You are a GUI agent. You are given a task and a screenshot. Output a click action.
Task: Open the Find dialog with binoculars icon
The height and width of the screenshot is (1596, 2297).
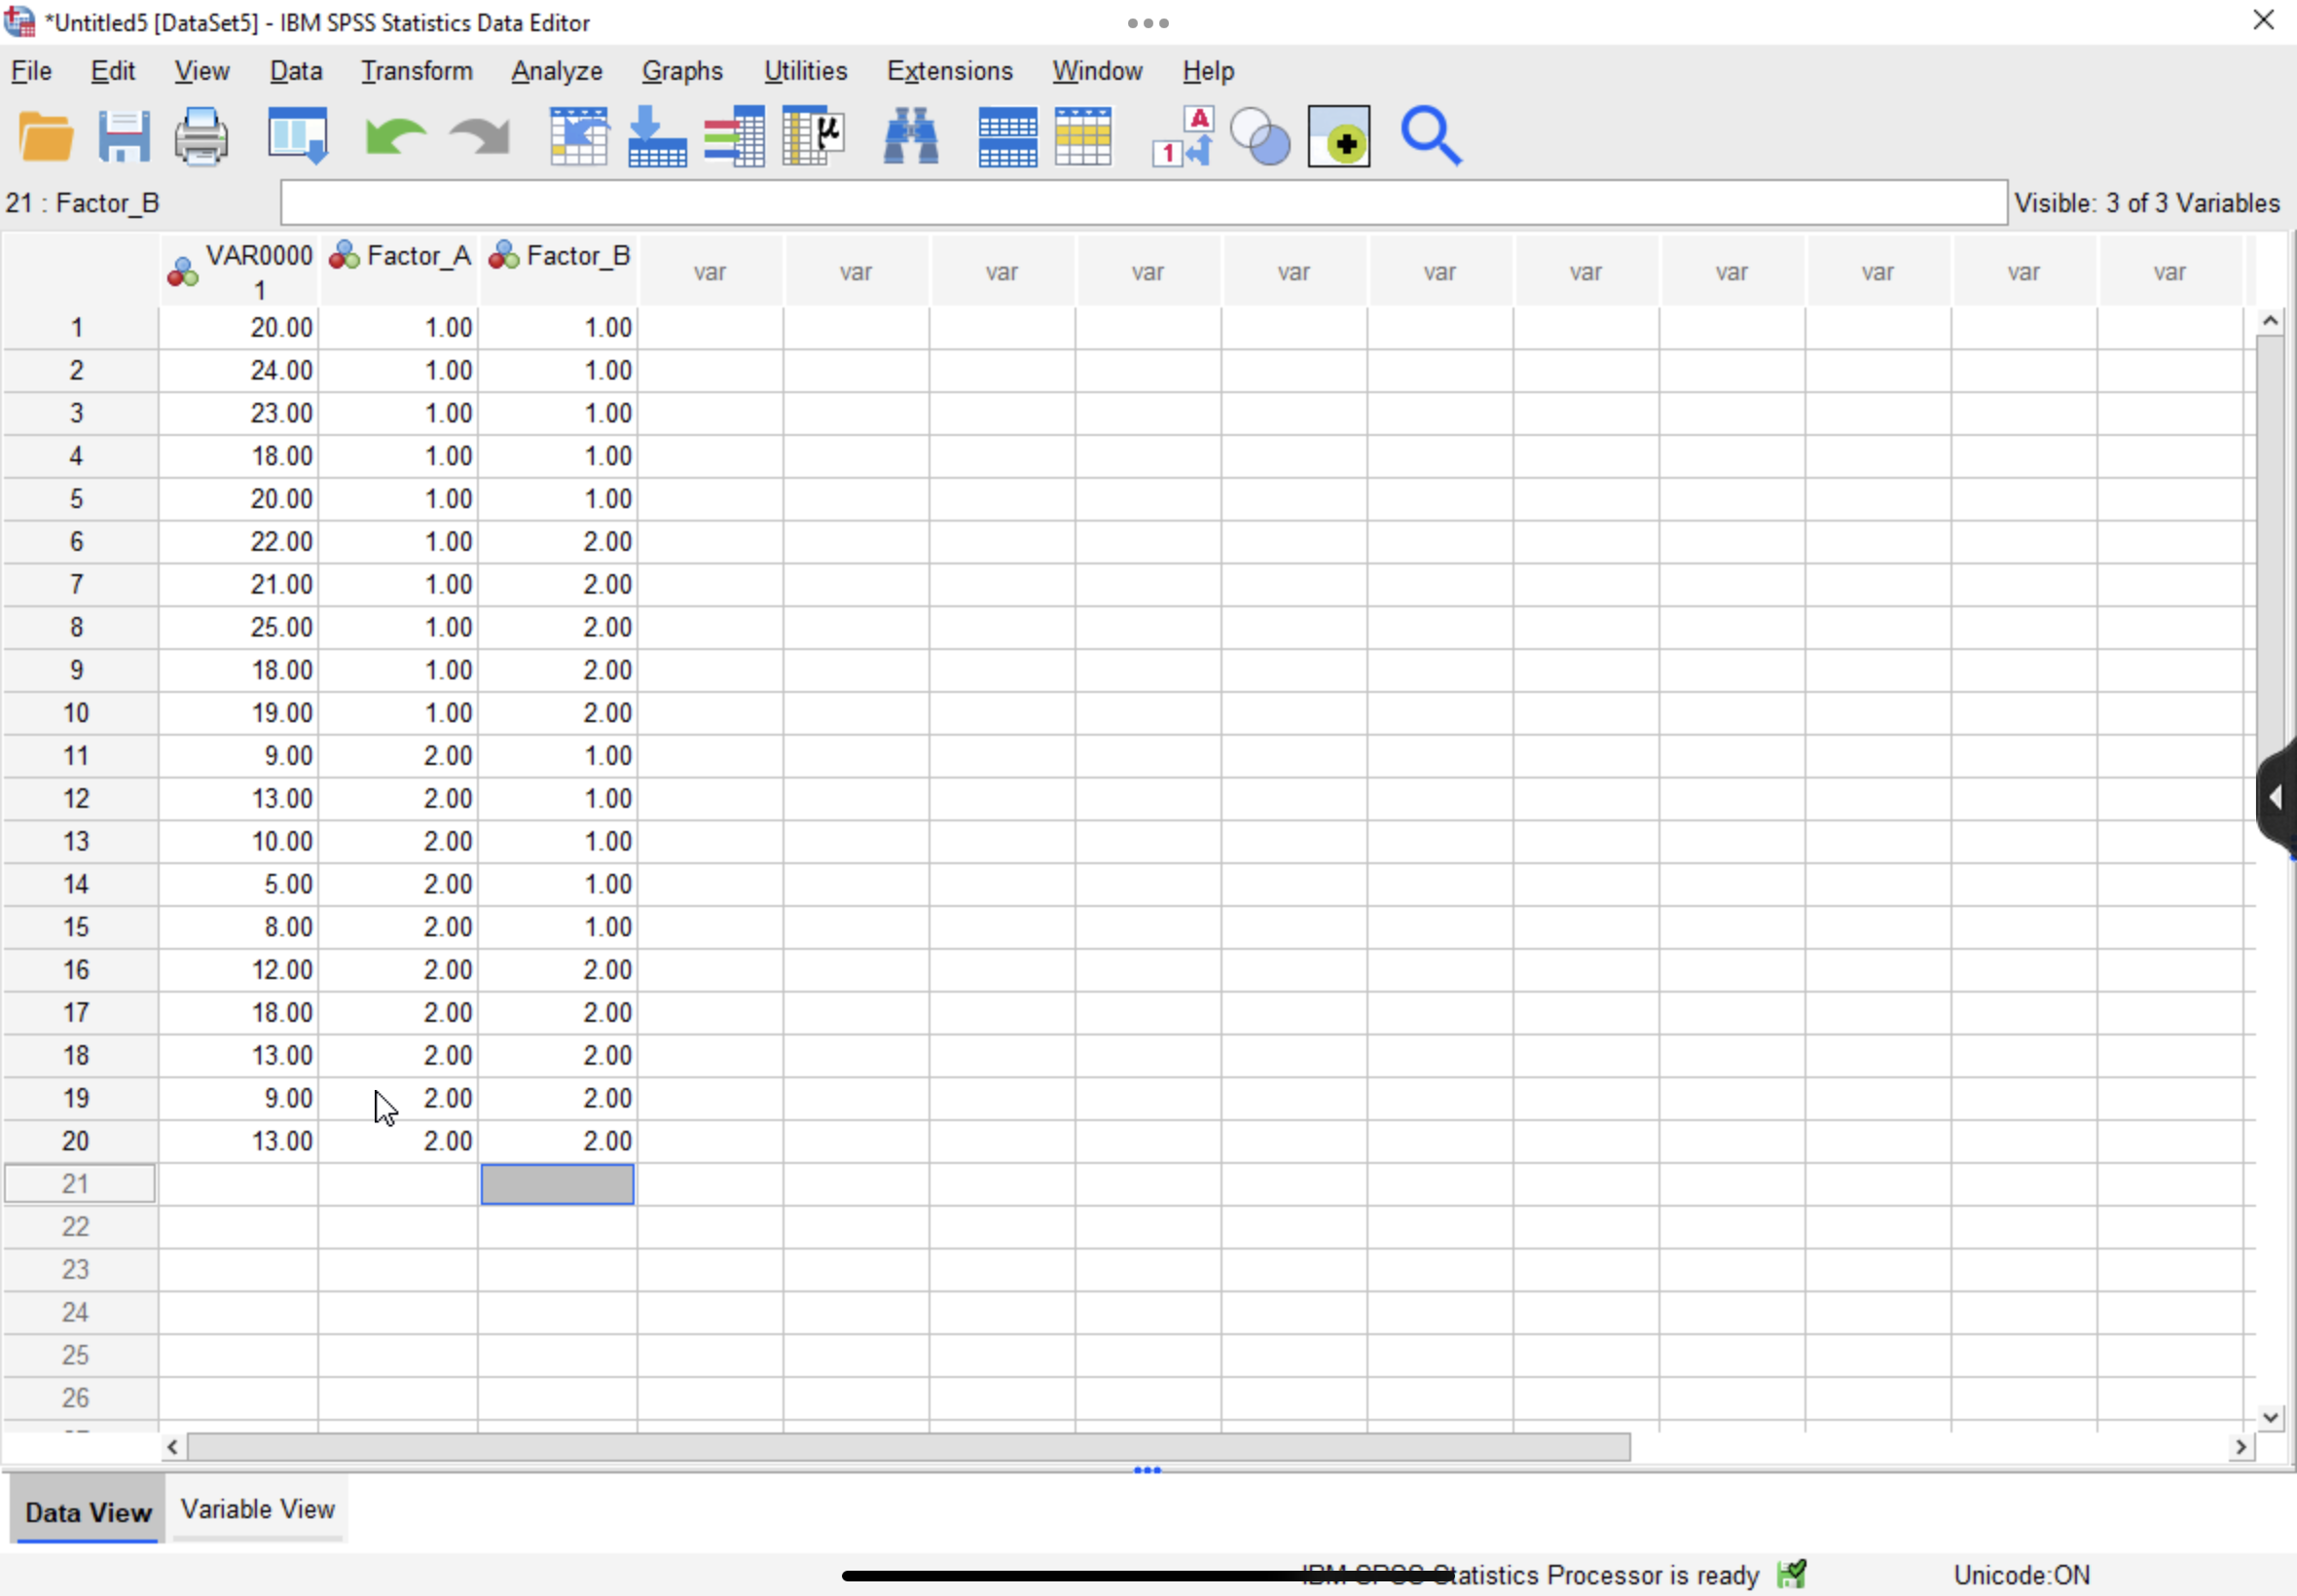[x=911, y=136]
